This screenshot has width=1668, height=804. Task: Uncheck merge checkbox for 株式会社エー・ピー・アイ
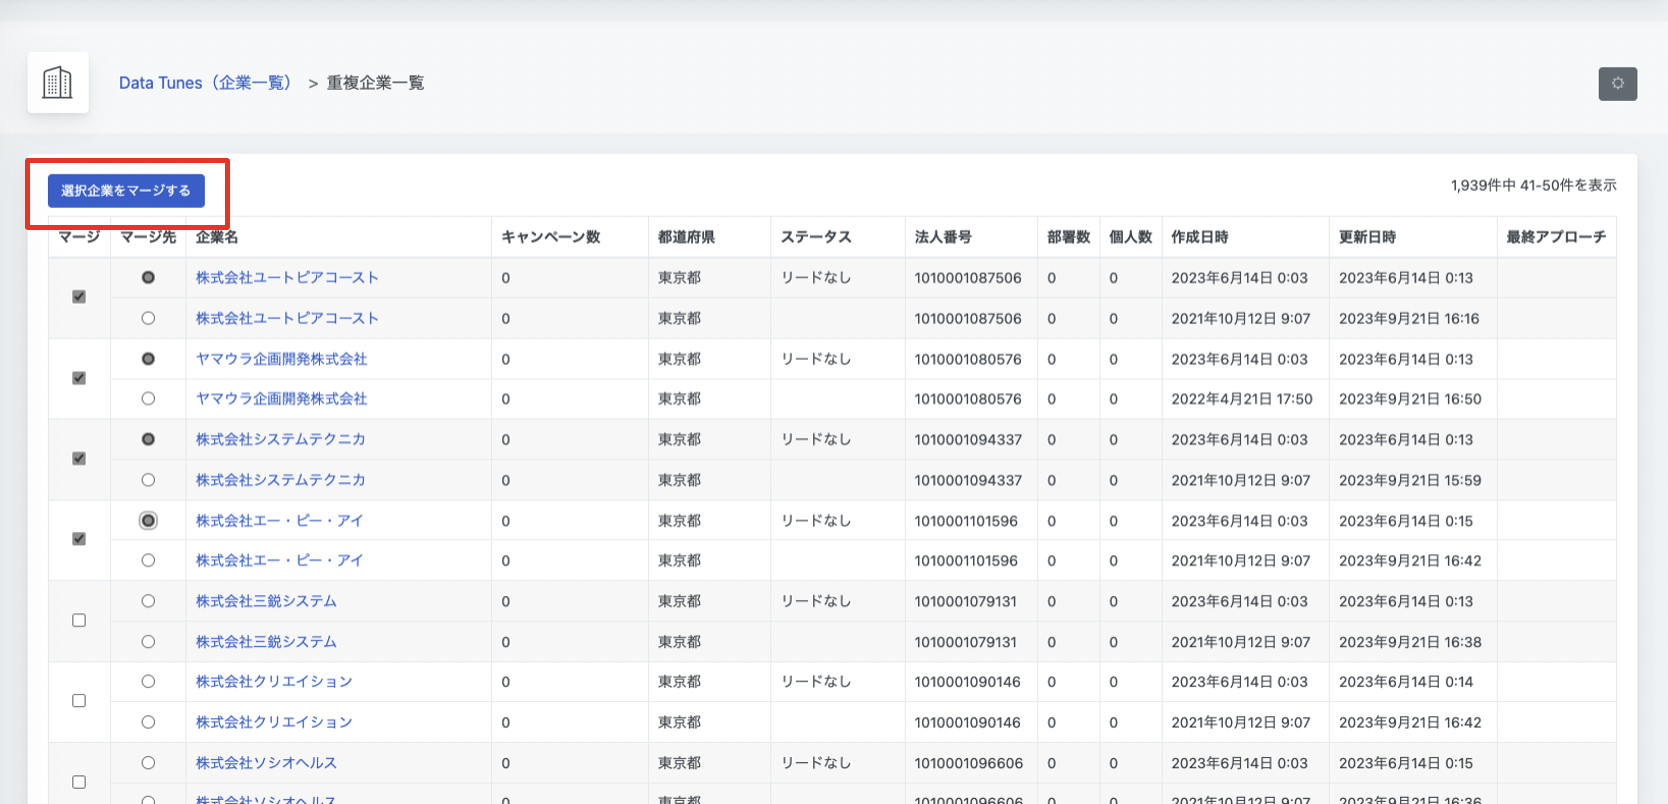click(79, 539)
